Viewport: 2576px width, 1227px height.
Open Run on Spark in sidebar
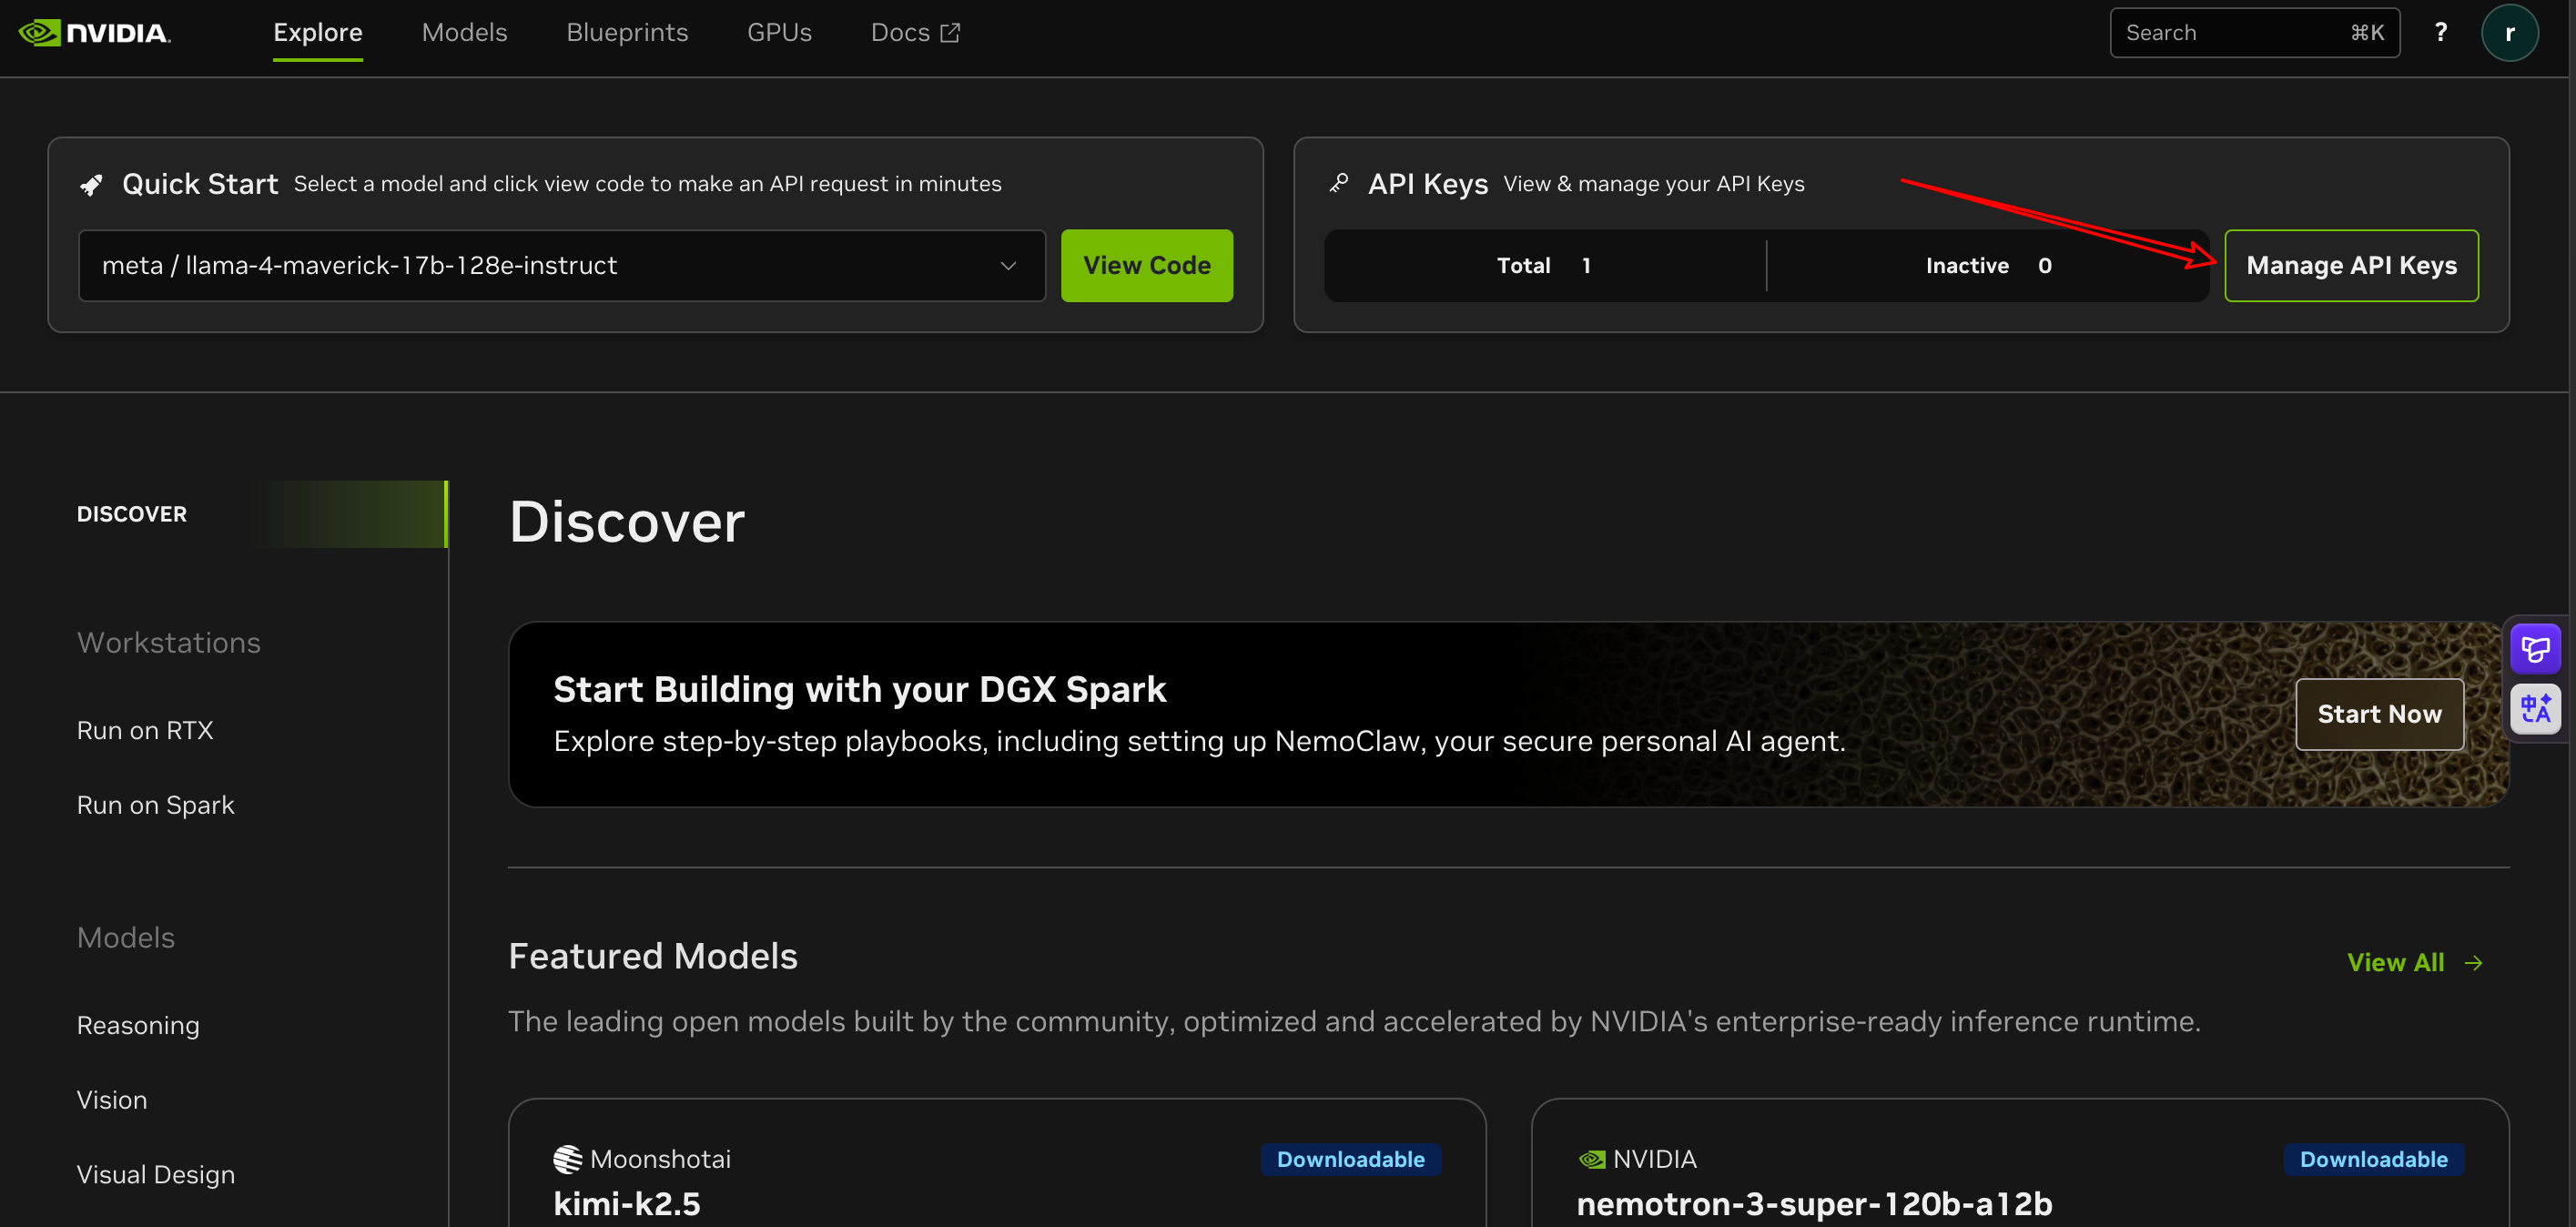(x=155, y=806)
